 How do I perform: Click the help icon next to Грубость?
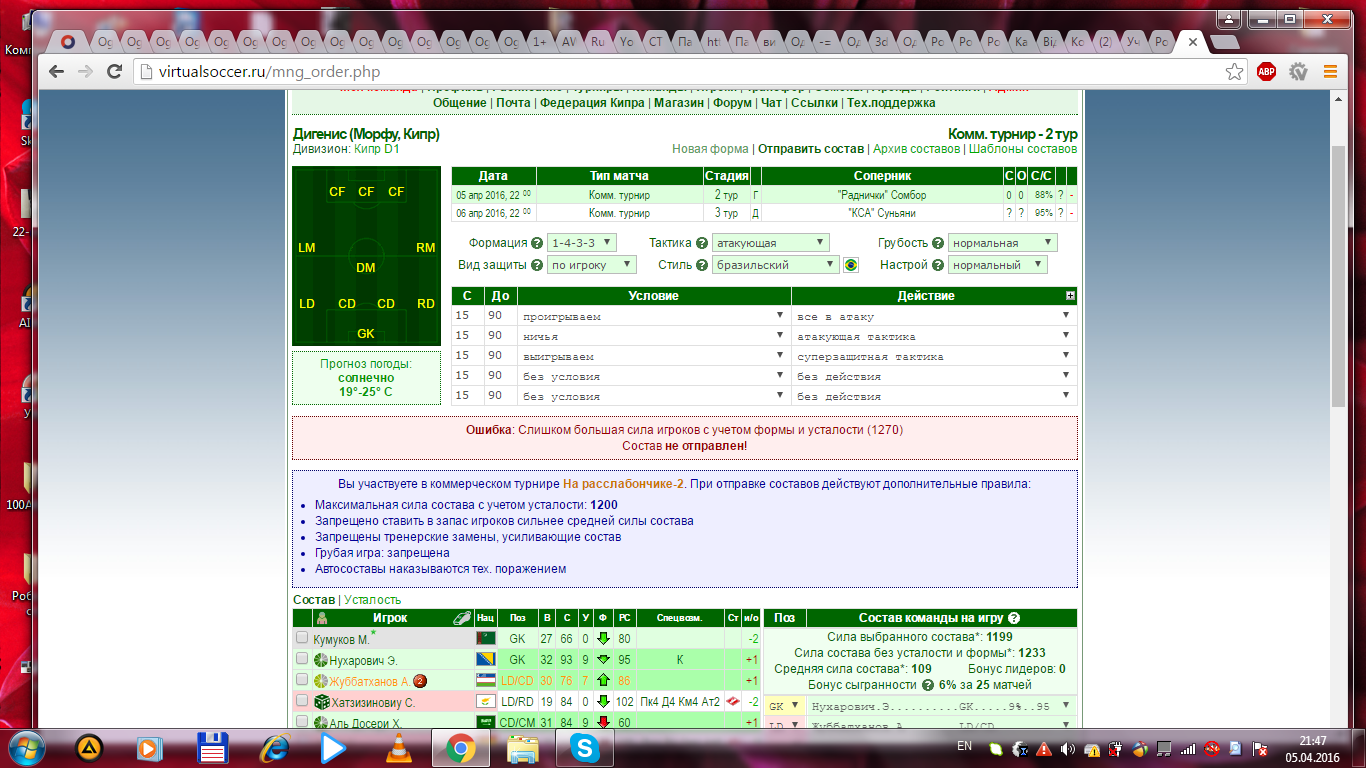[x=938, y=243]
